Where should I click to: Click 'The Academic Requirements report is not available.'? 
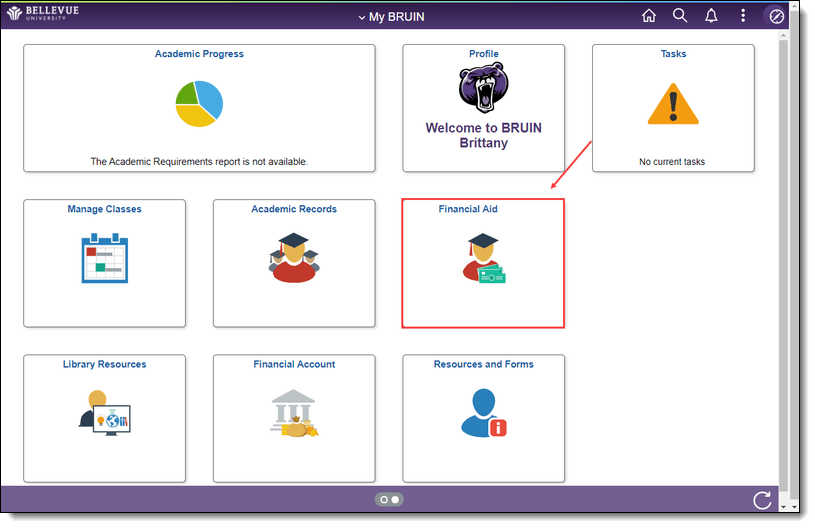(199, 162)
